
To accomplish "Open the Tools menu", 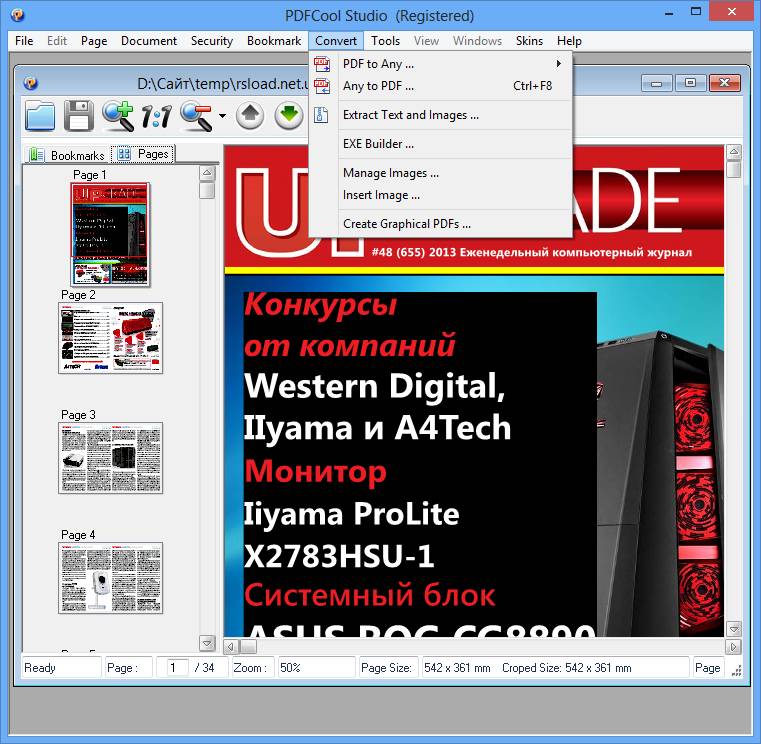I will [385, 41].
